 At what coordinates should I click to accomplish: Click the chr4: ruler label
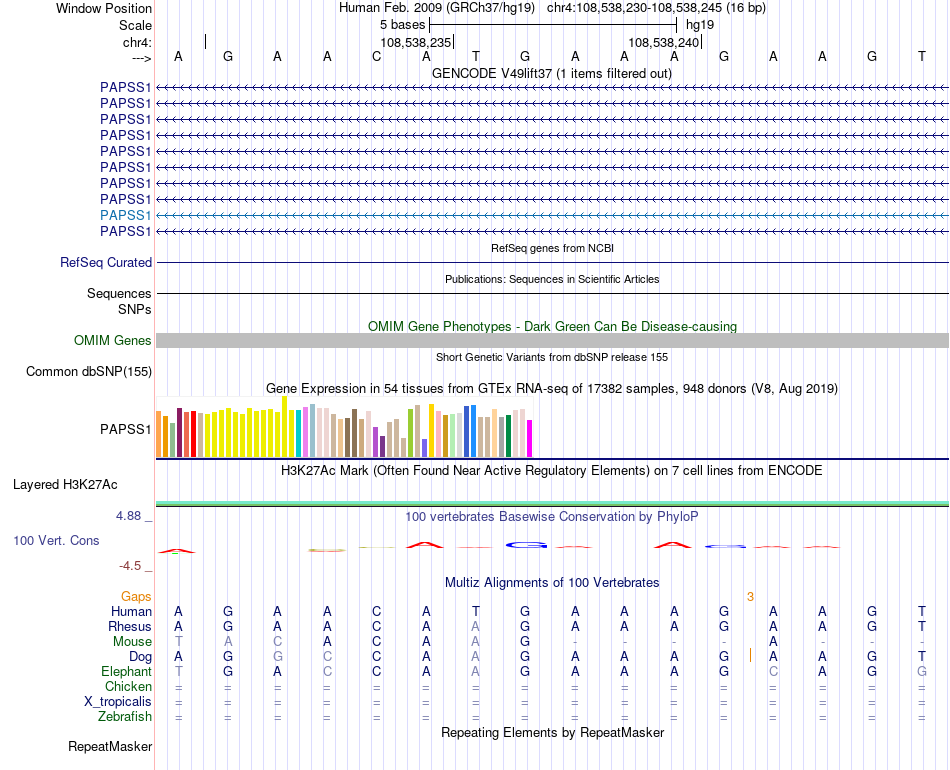coord(137,42)
